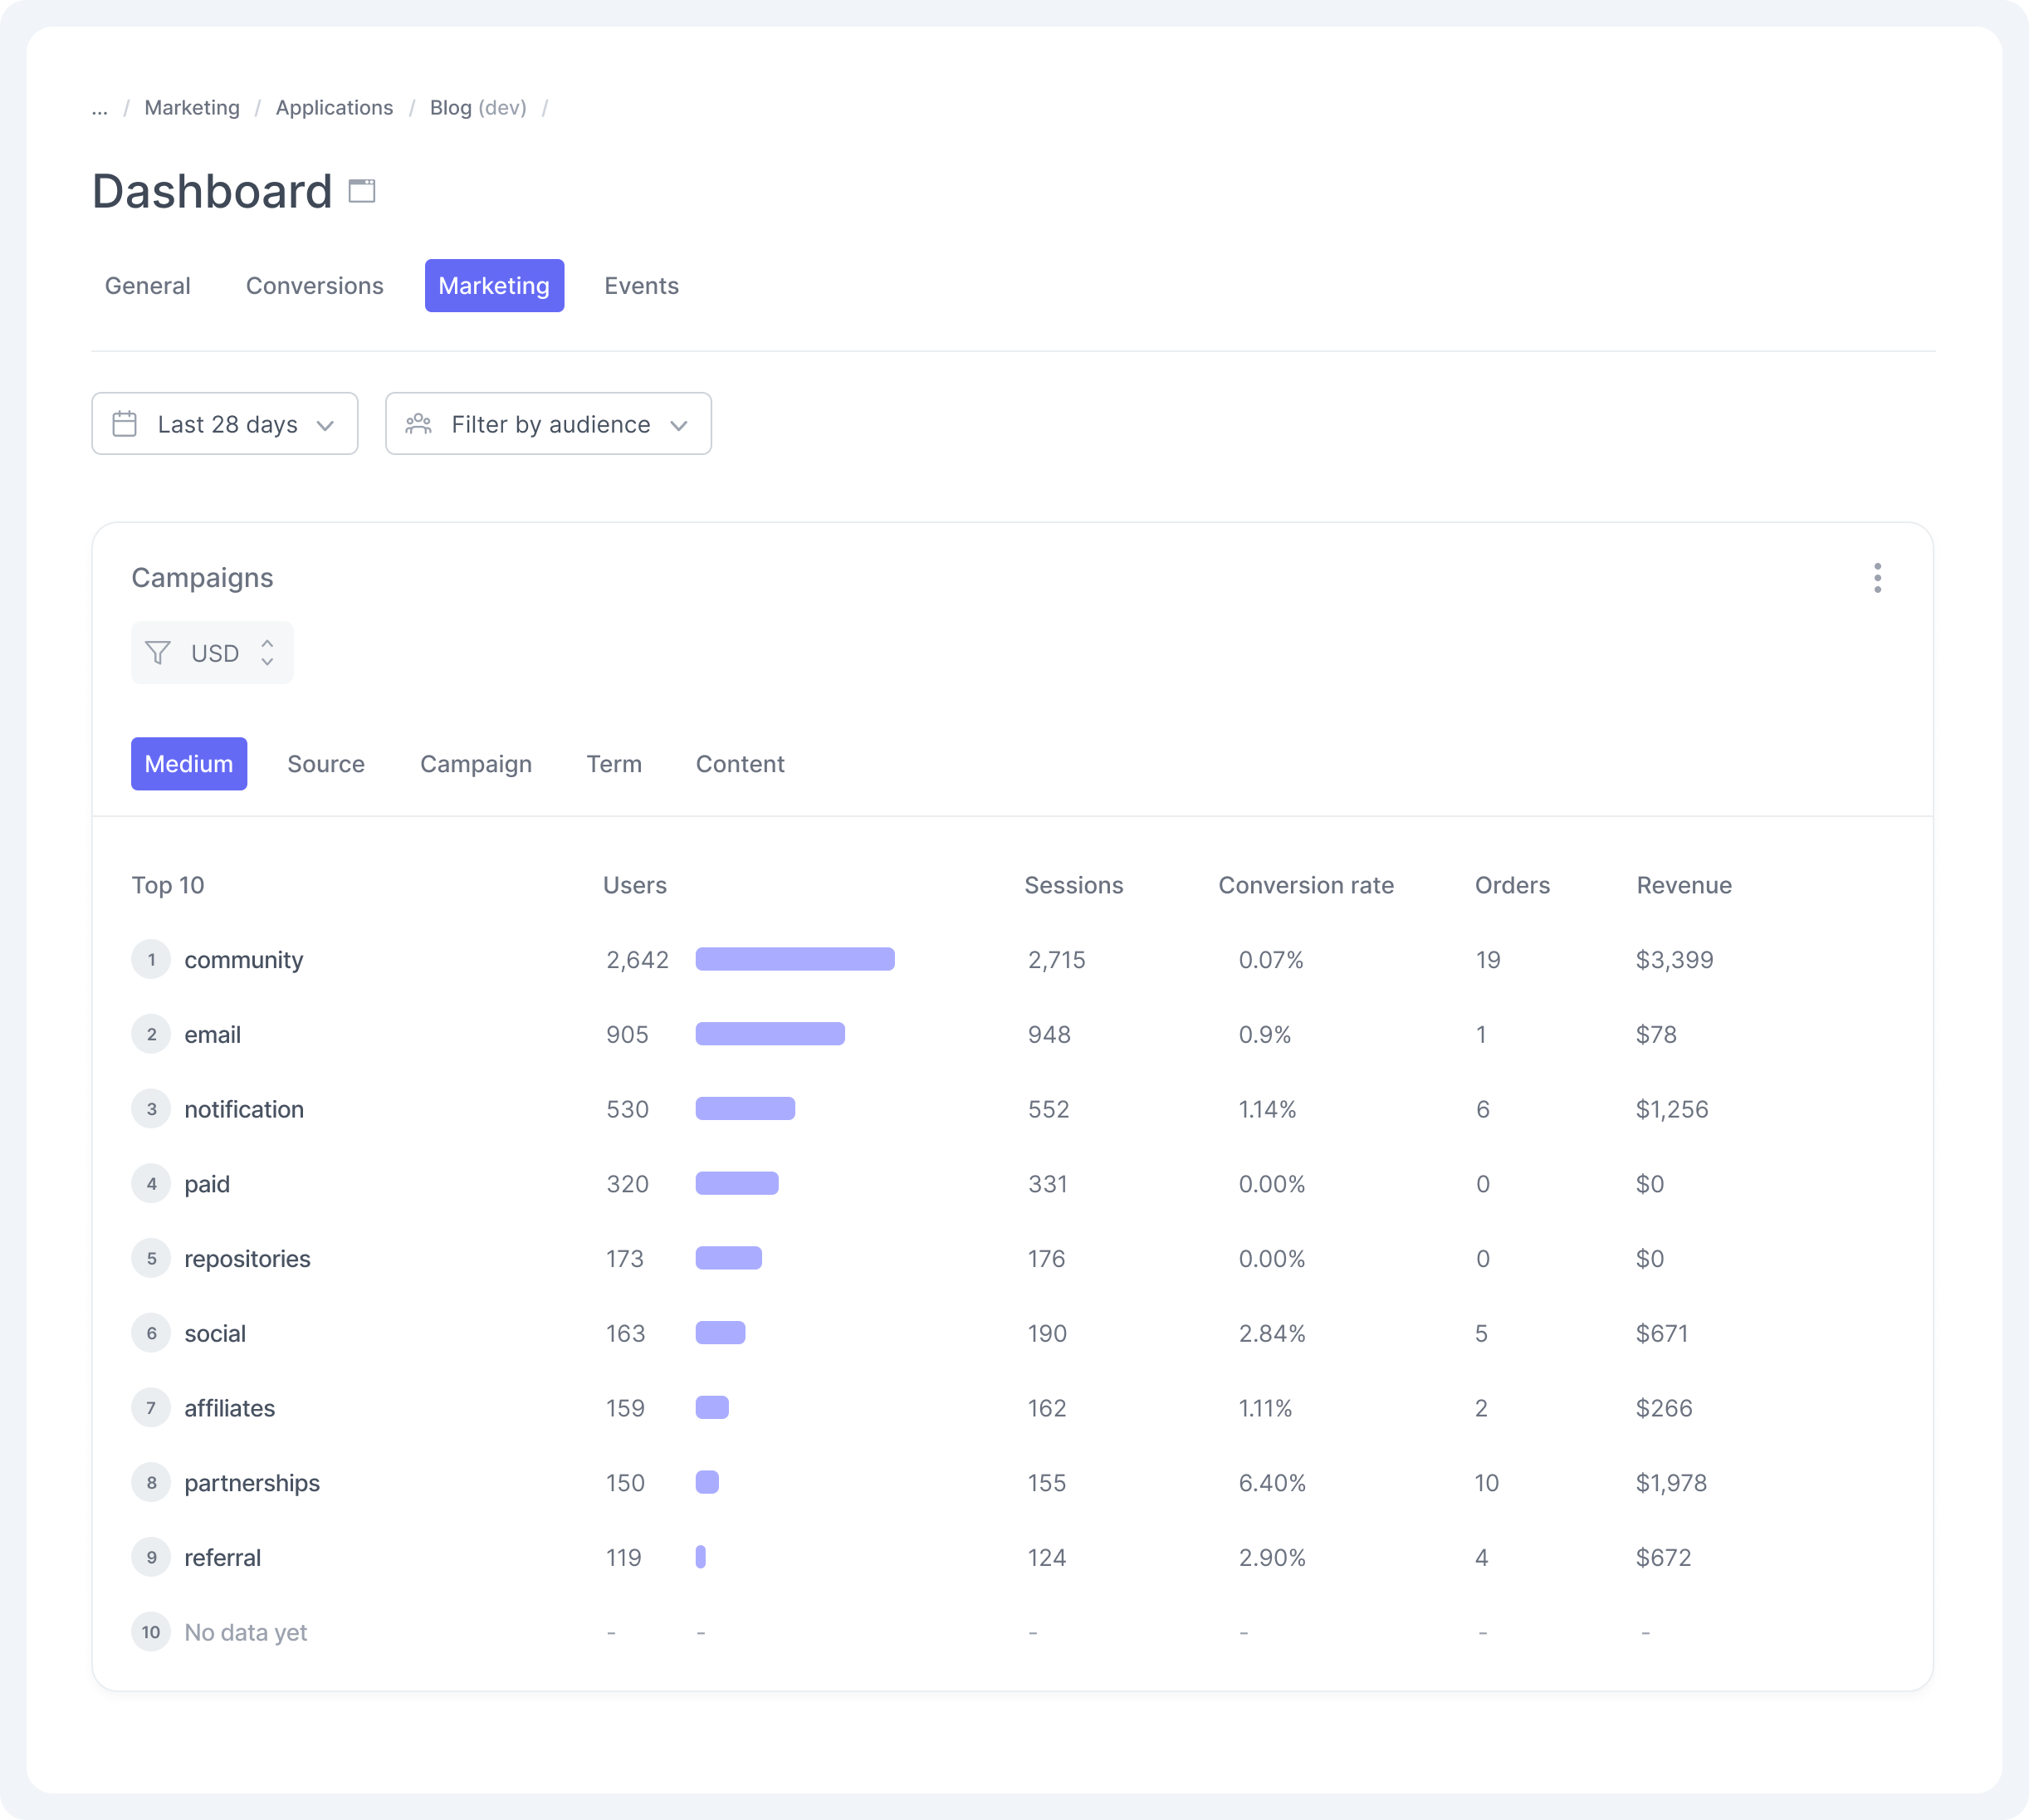Switch to the Events tab

(x=641, y=285)
